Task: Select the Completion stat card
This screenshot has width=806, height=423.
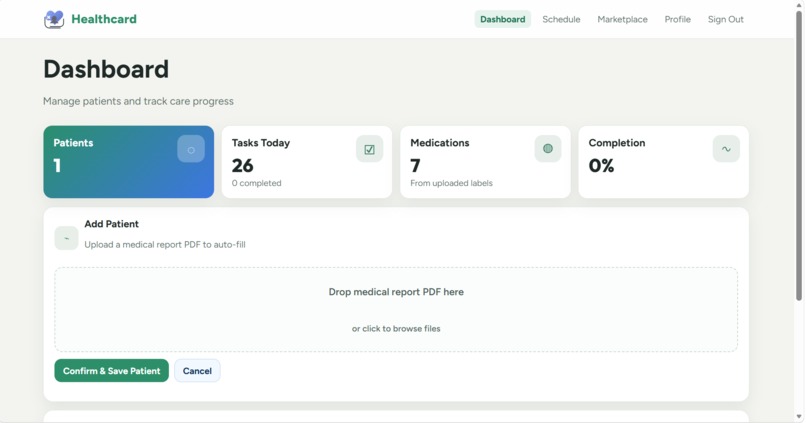Action: click(x=664, y=162)
